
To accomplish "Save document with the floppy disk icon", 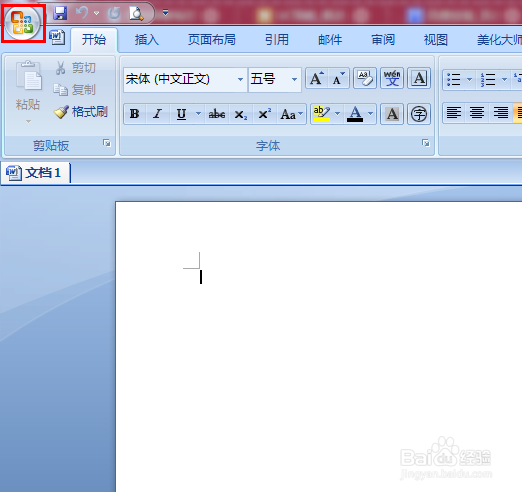I will pos(60,13).
